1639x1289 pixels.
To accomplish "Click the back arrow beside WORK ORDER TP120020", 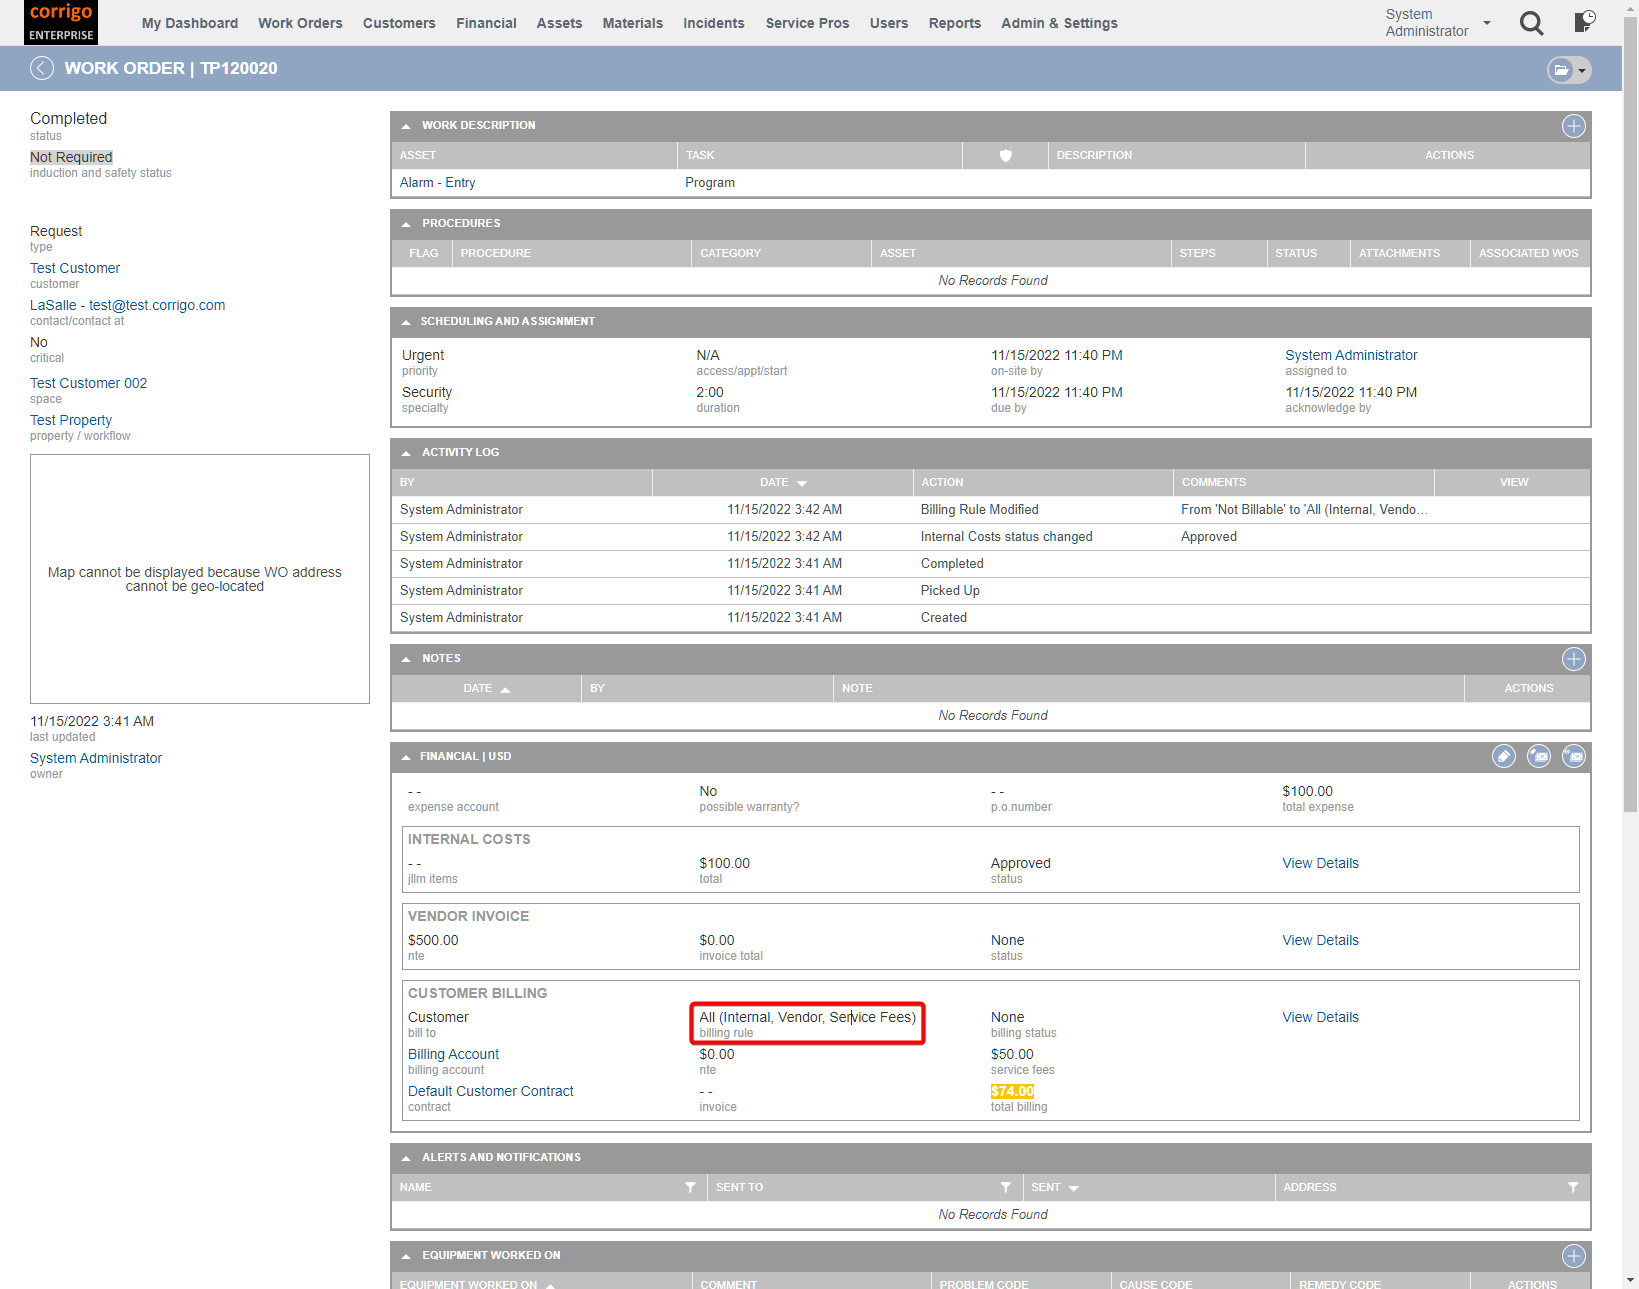I will click(42, 68).
